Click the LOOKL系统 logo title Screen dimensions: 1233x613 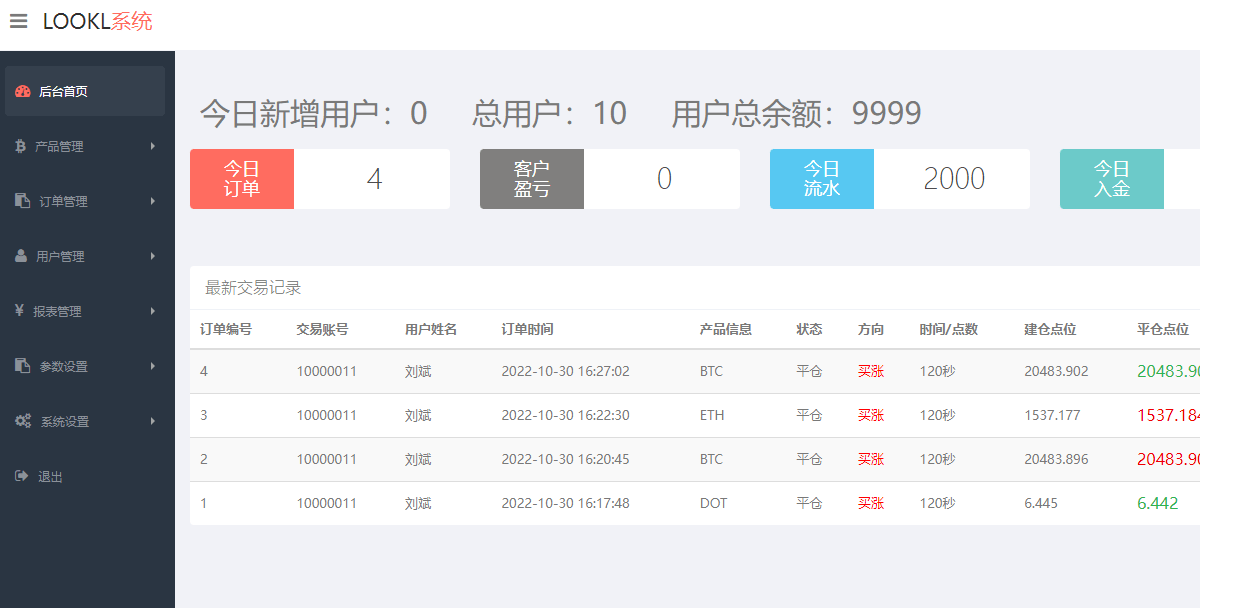[x=98, y=21]
